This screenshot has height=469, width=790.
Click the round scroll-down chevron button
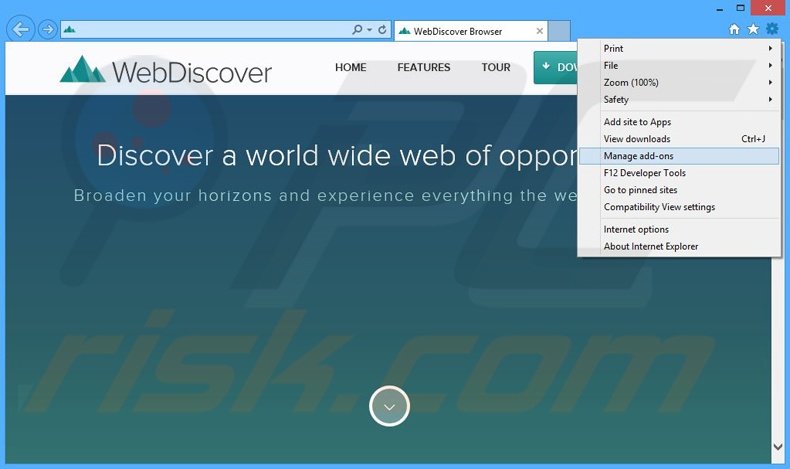(x=389, y=406)
